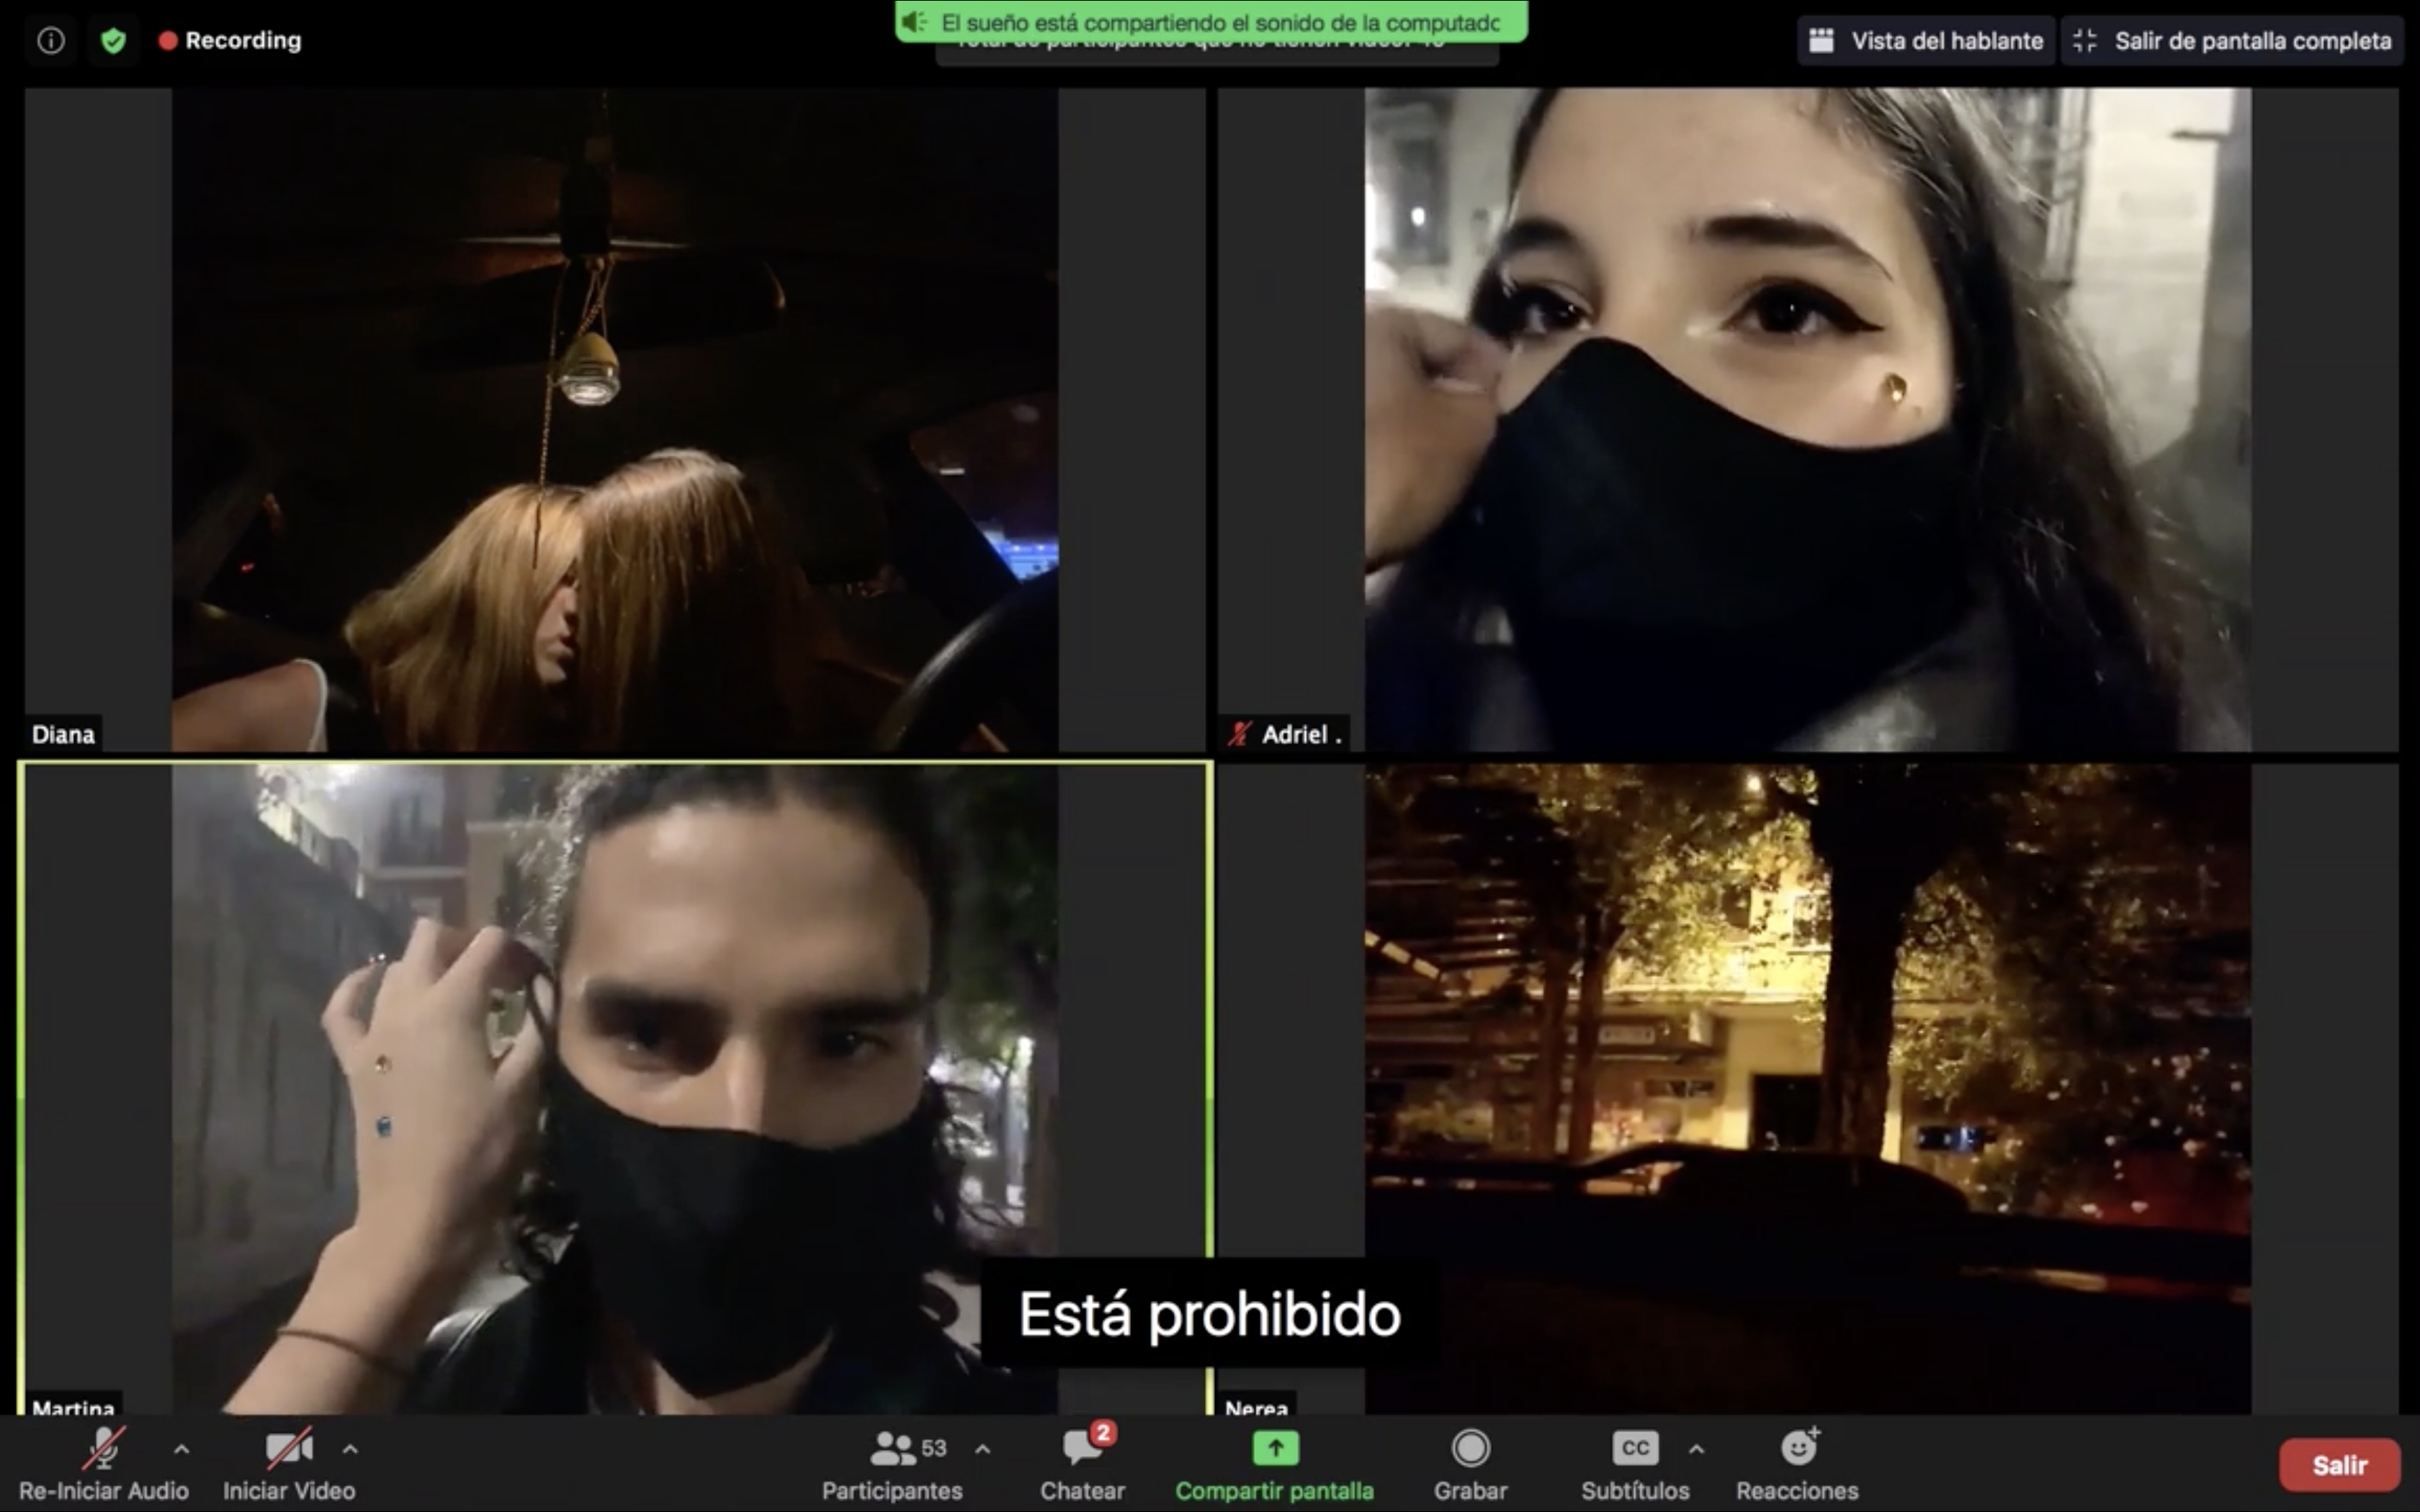The width and height of the screenshot is (2420, 1512).
Task: Click the Compartir pantalla share icon
Action: [1274, 1448]
